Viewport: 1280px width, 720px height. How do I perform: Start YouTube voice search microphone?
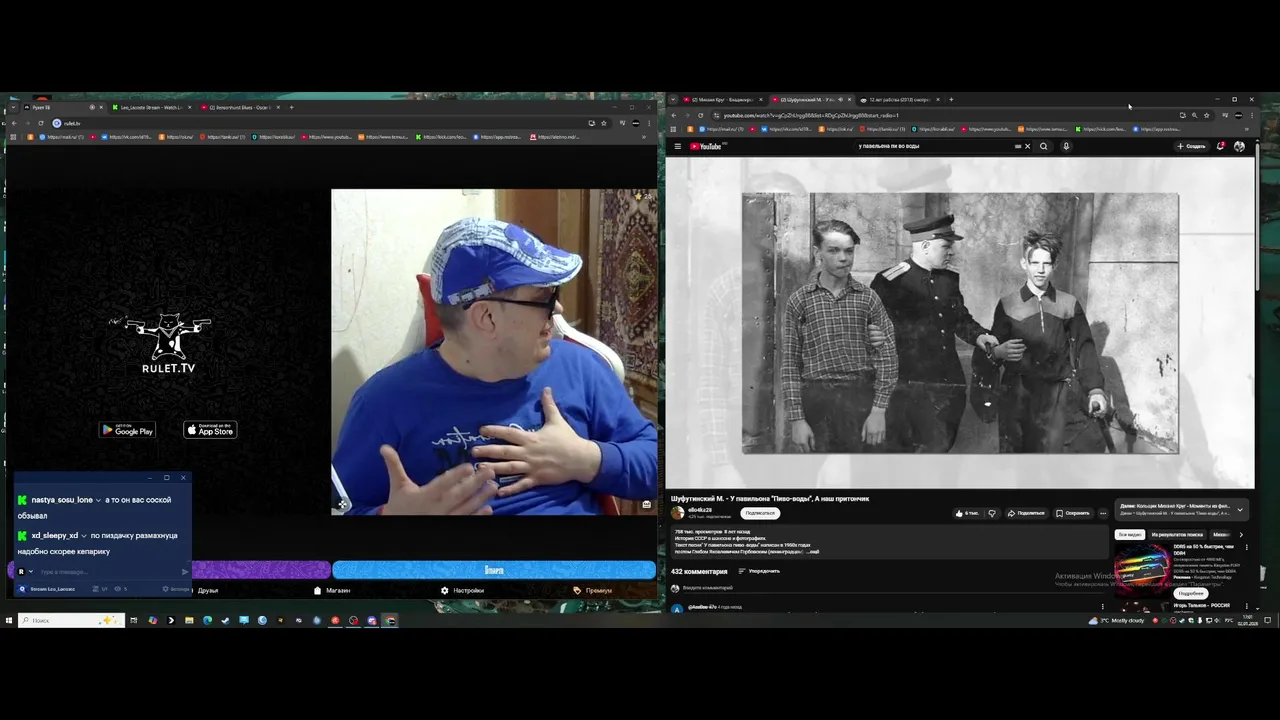(1066, 146)
